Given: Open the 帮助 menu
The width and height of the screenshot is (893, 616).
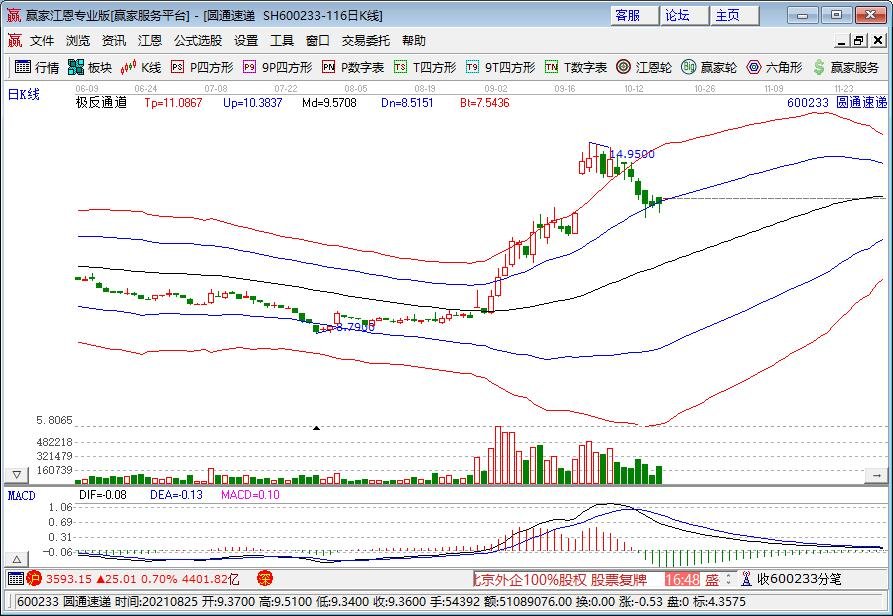Looking at the screenshot, I should [x=413, y=40].
